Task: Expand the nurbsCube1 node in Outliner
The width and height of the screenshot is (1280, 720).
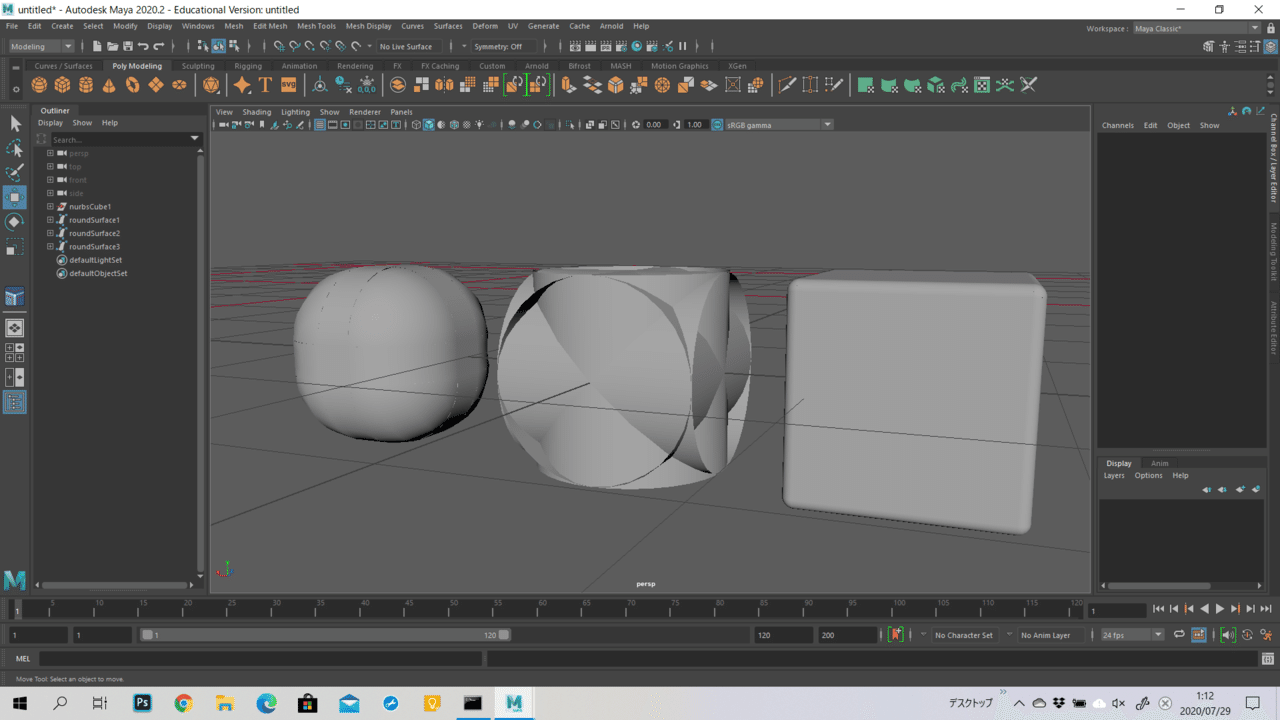Action: 50,207
